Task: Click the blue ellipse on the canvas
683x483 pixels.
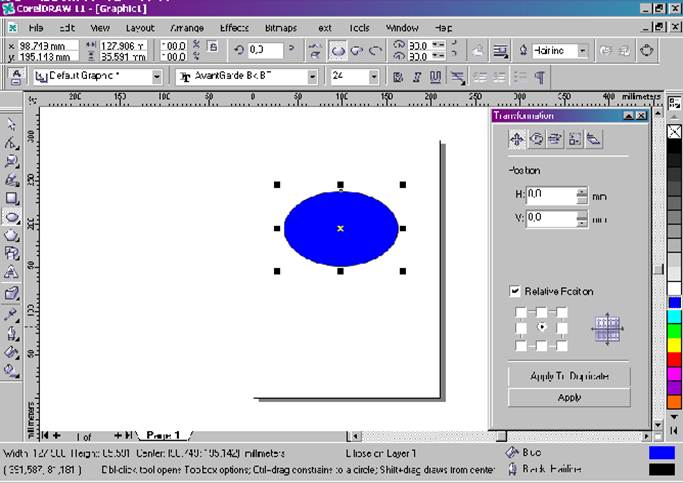Action: pyautogui.click(x=341, y=228)
